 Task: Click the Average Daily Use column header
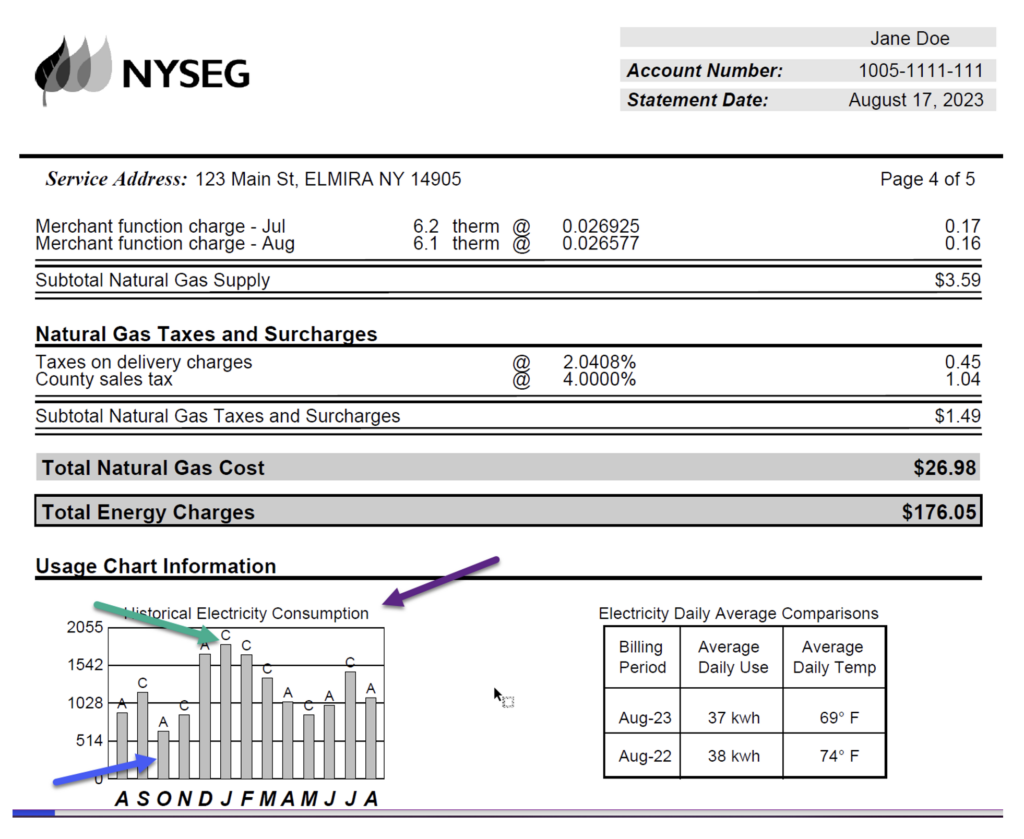pos(732,657)
